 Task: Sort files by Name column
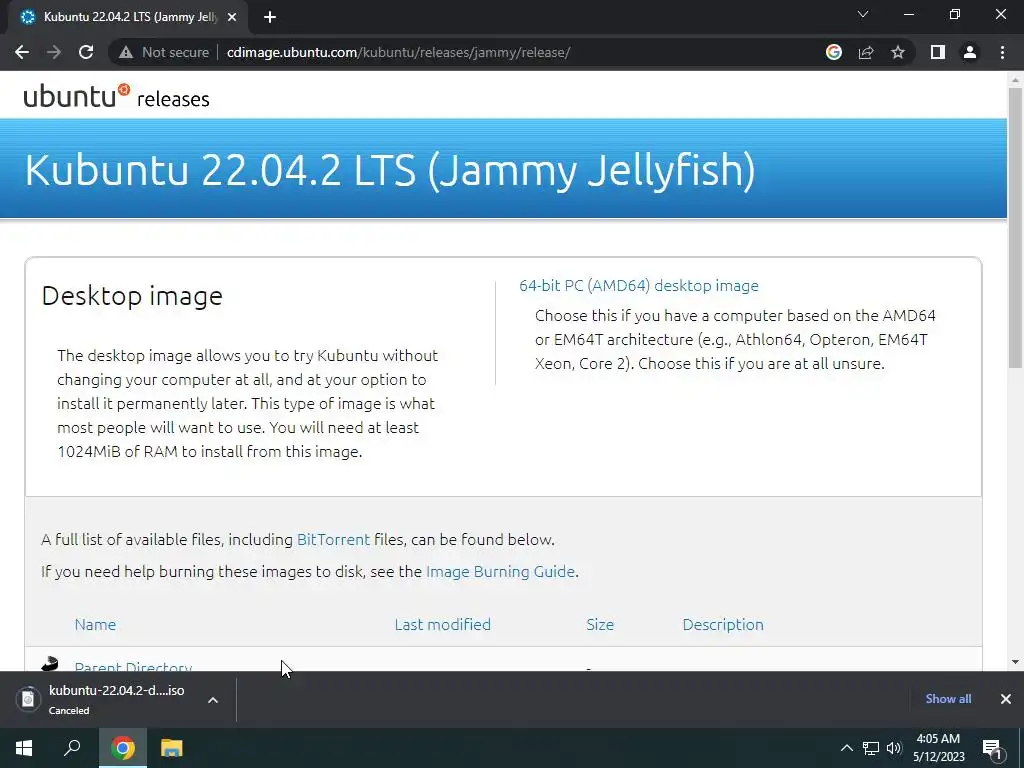pos(95,624)
